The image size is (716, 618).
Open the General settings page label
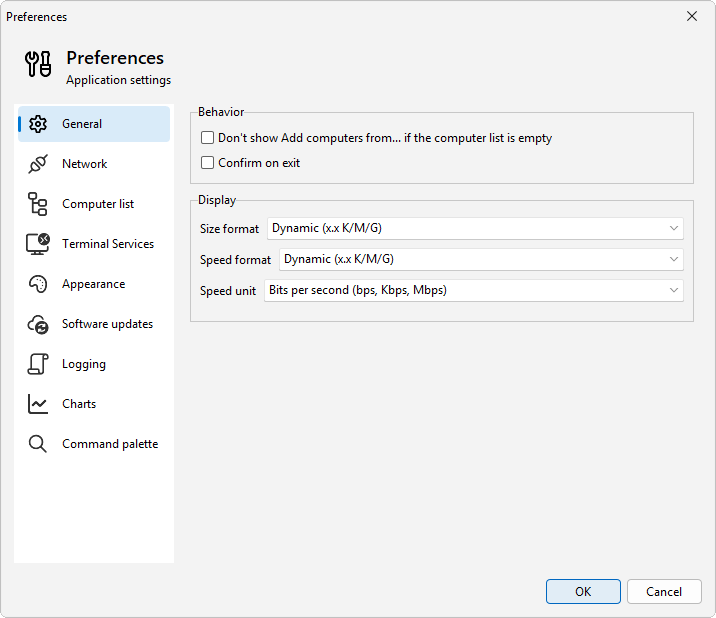(82, 124)
